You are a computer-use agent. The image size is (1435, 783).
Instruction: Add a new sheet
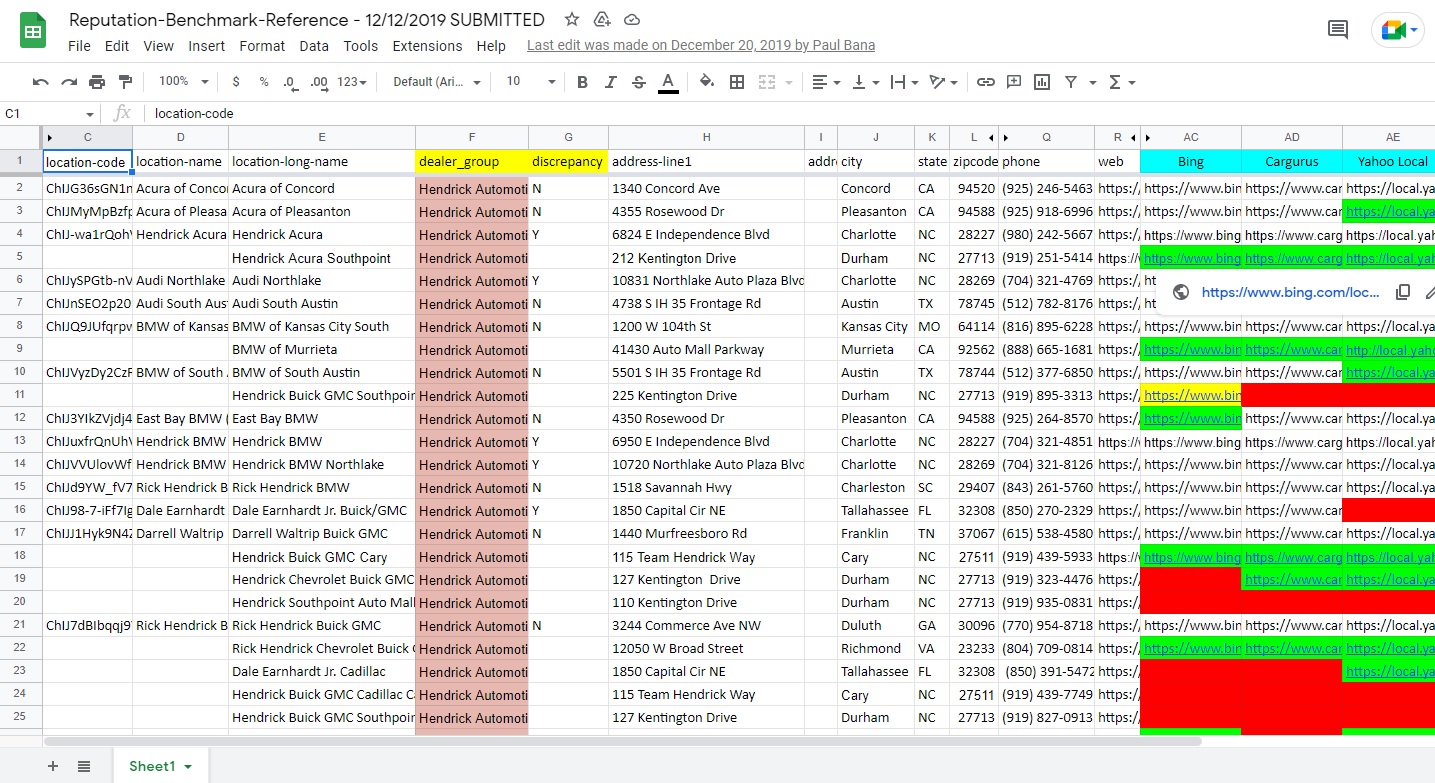[x=53, y=766]
